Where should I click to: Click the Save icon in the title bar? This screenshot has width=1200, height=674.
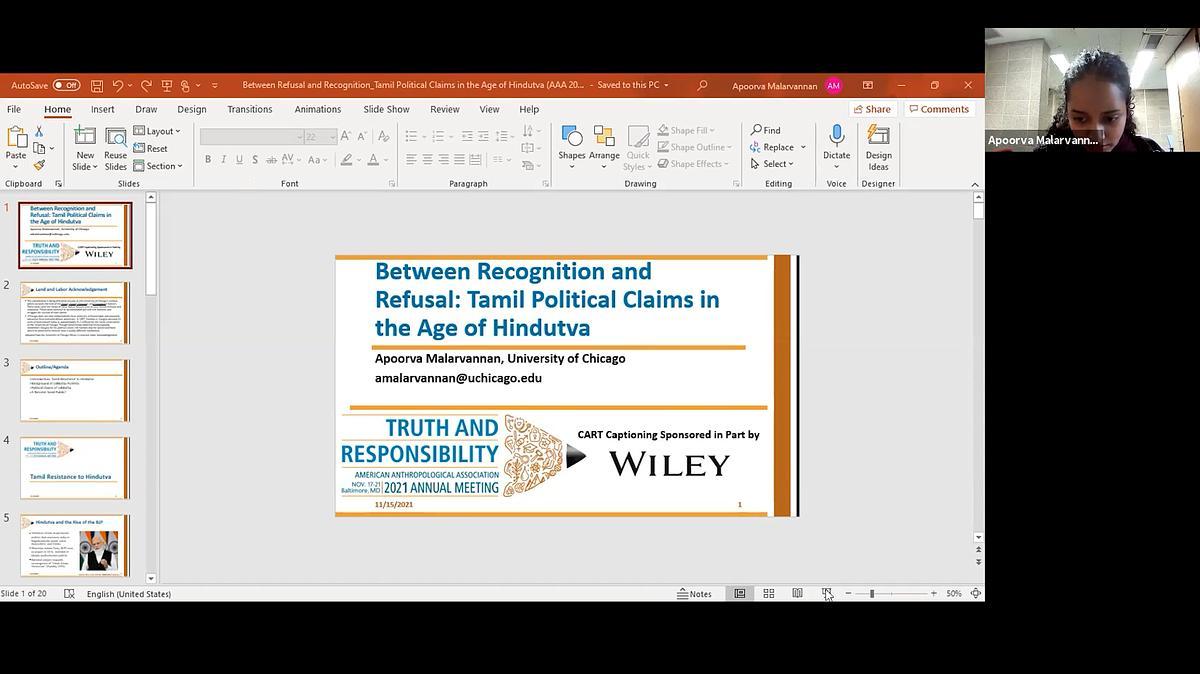point(97,85)
